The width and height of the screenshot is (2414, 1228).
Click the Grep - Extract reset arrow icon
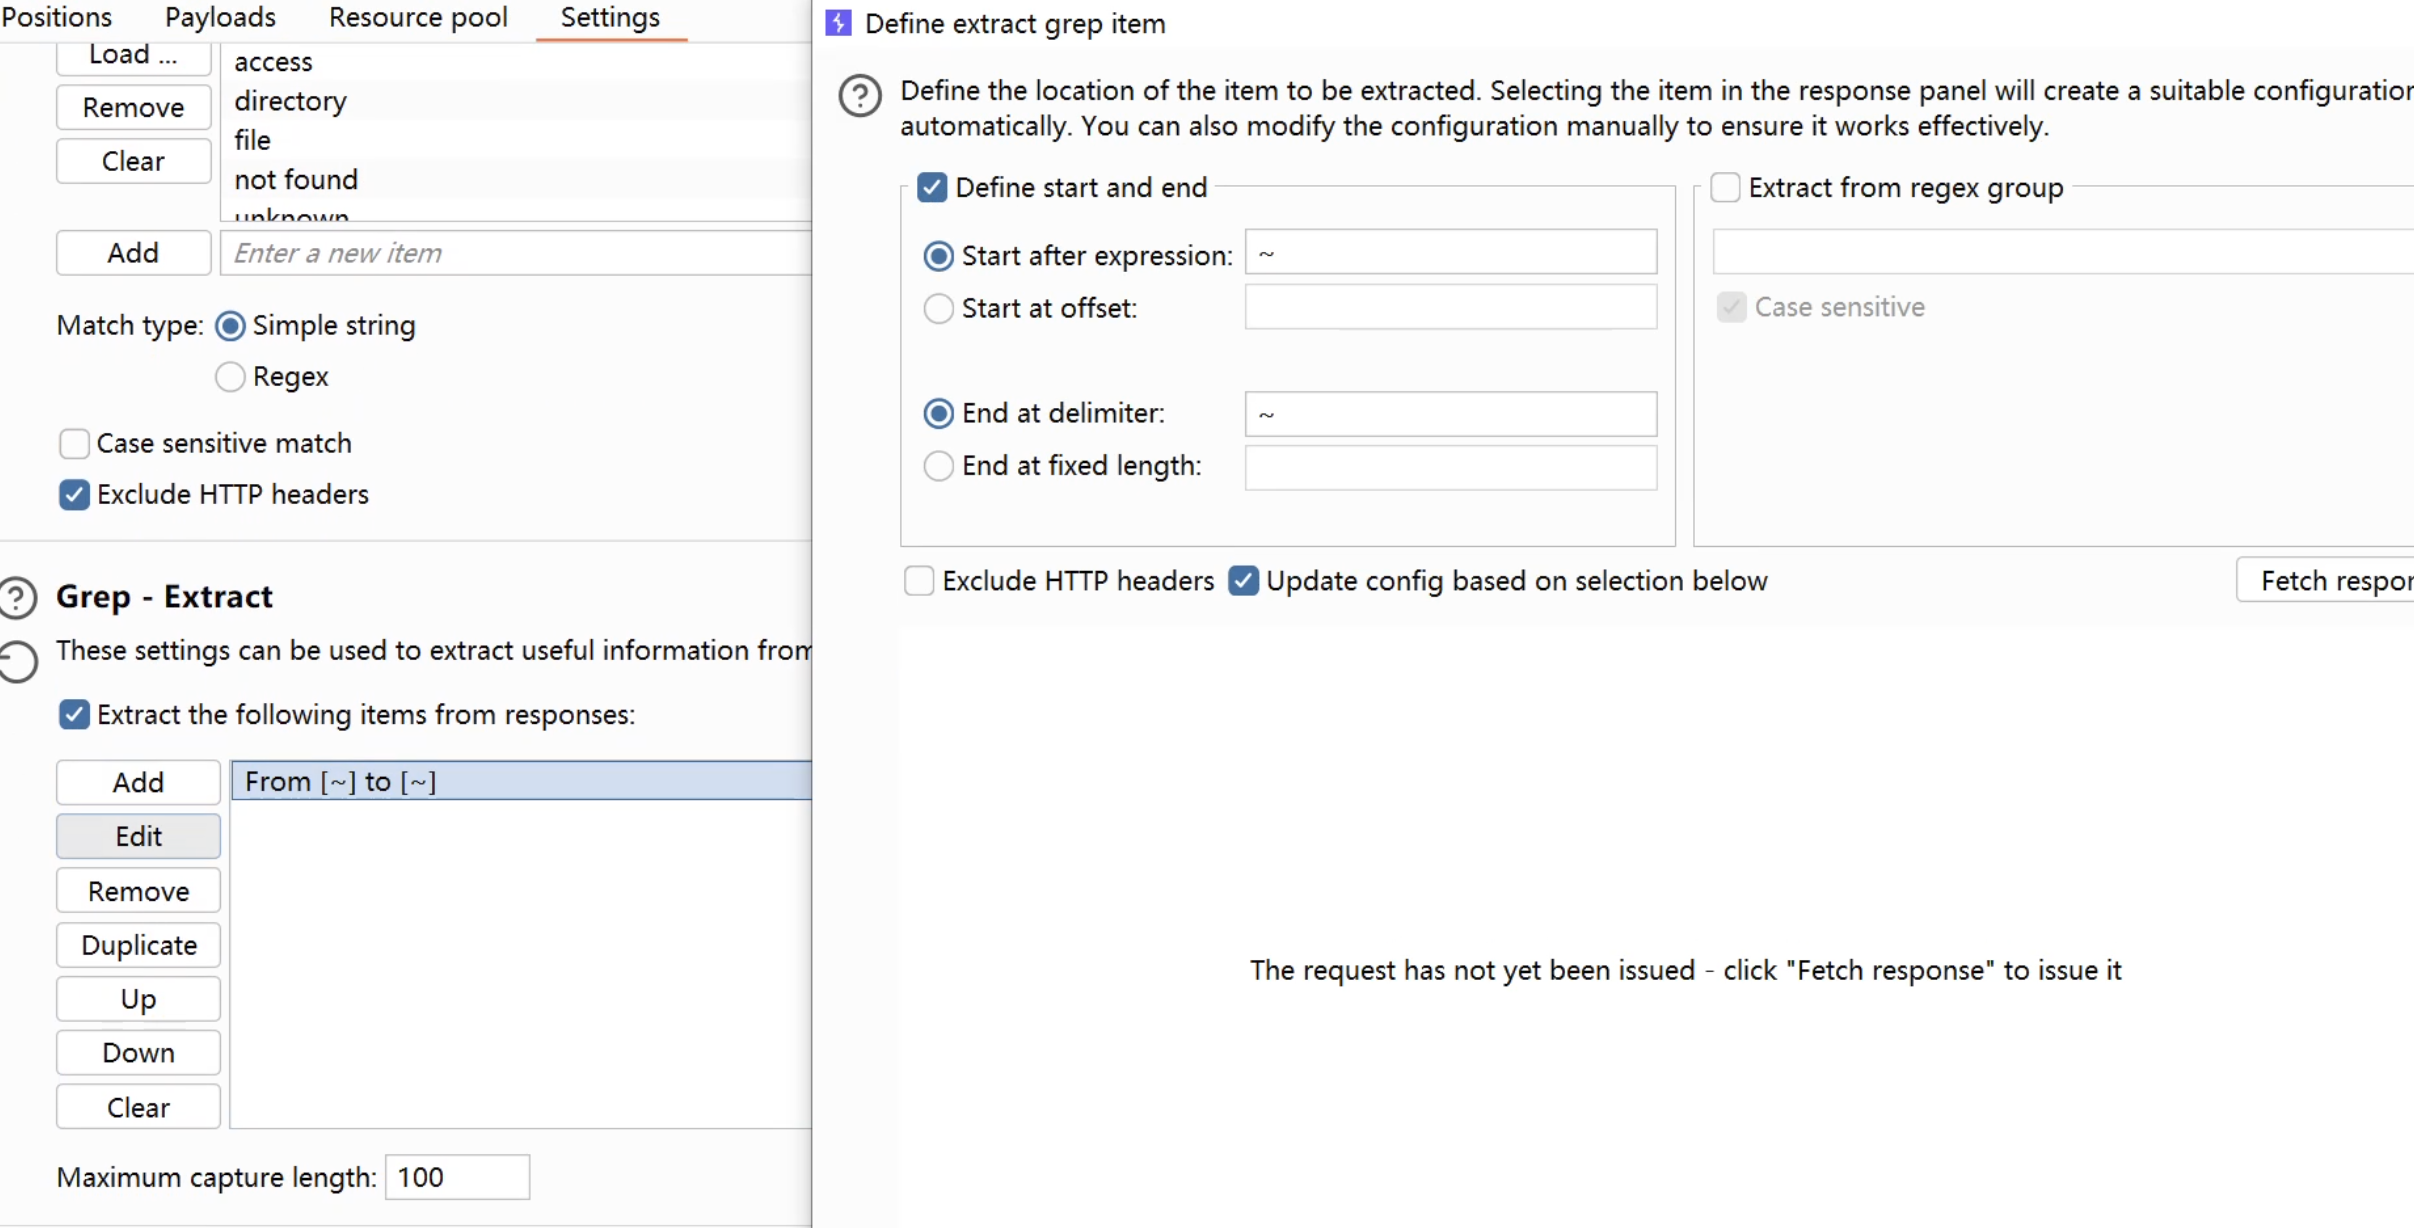(x=17, y=661)
